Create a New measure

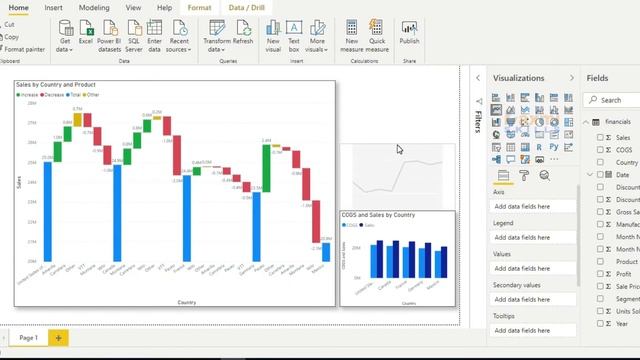click(351, 36)
